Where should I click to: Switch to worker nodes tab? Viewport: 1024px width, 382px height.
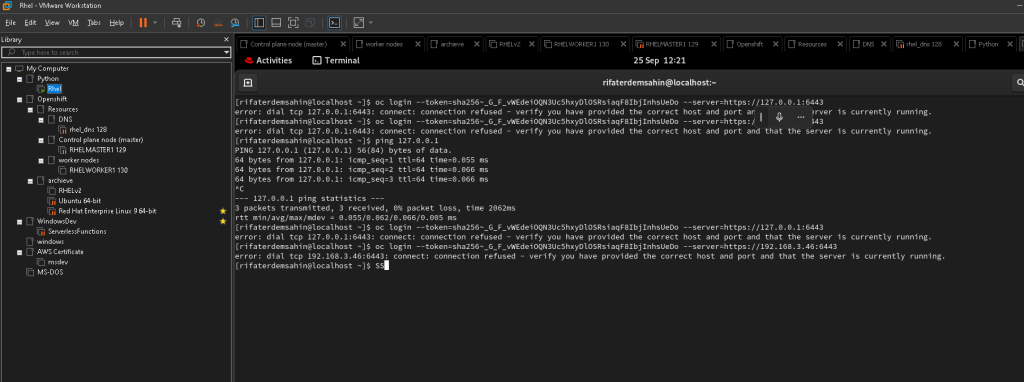[383, 44]
